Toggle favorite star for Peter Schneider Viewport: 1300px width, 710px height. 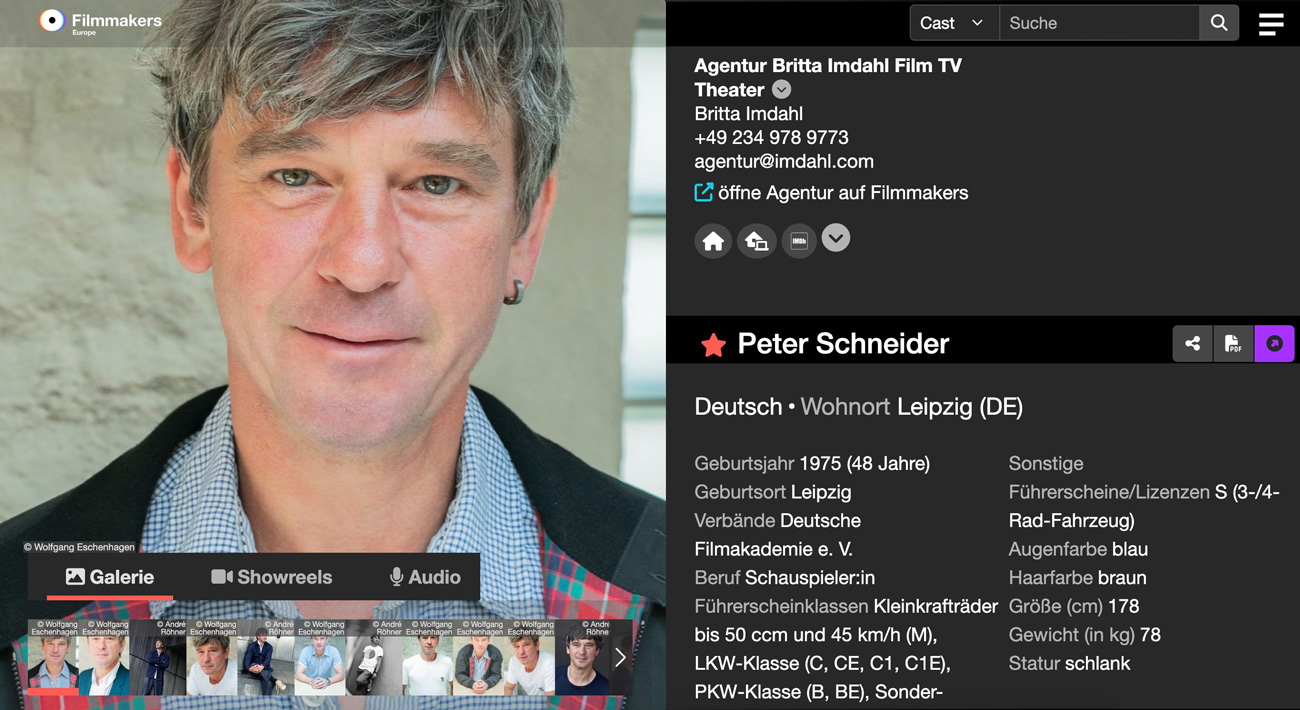[x=713, y=345]
